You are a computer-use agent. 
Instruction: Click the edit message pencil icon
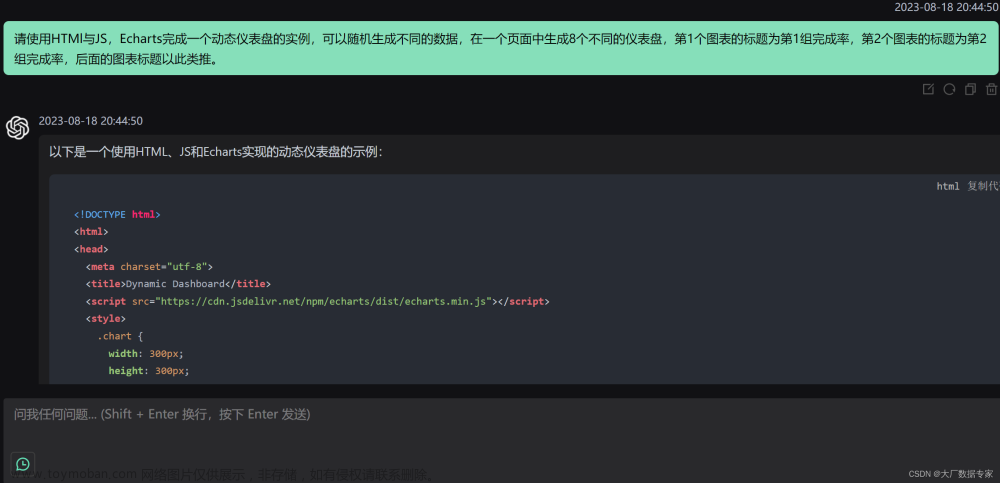(x=929, y=90)
